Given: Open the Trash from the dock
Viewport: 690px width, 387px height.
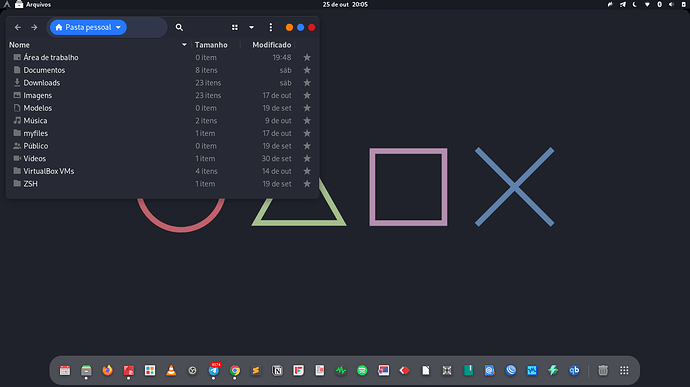Looking at the screenshot, I should [x=603, y=371].
